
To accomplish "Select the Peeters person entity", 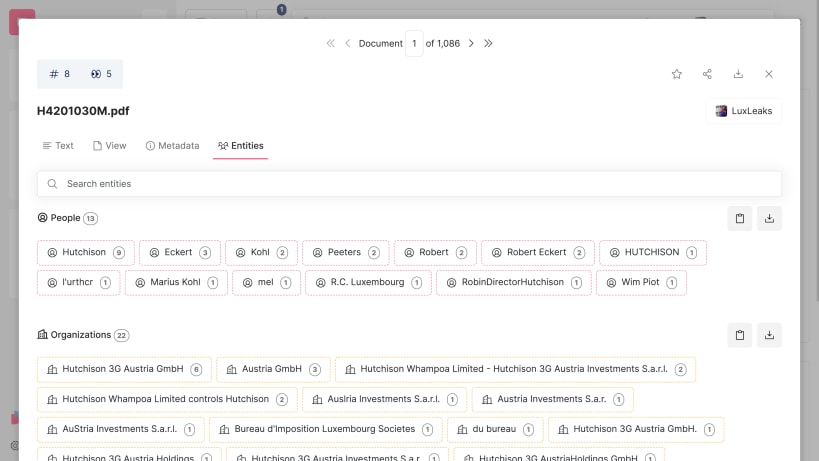I will tap(346, 253).
